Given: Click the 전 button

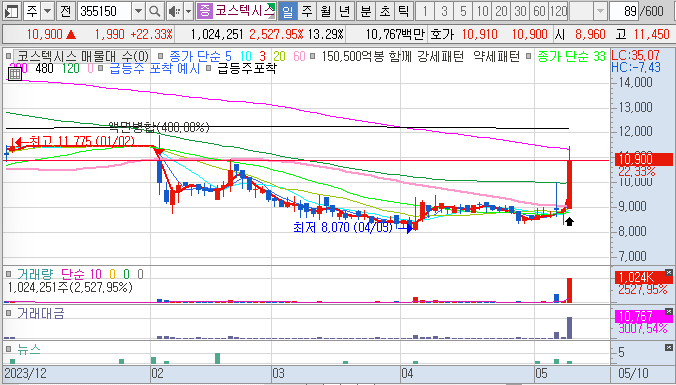Looking at the screenshot, I should pos(66,11).
